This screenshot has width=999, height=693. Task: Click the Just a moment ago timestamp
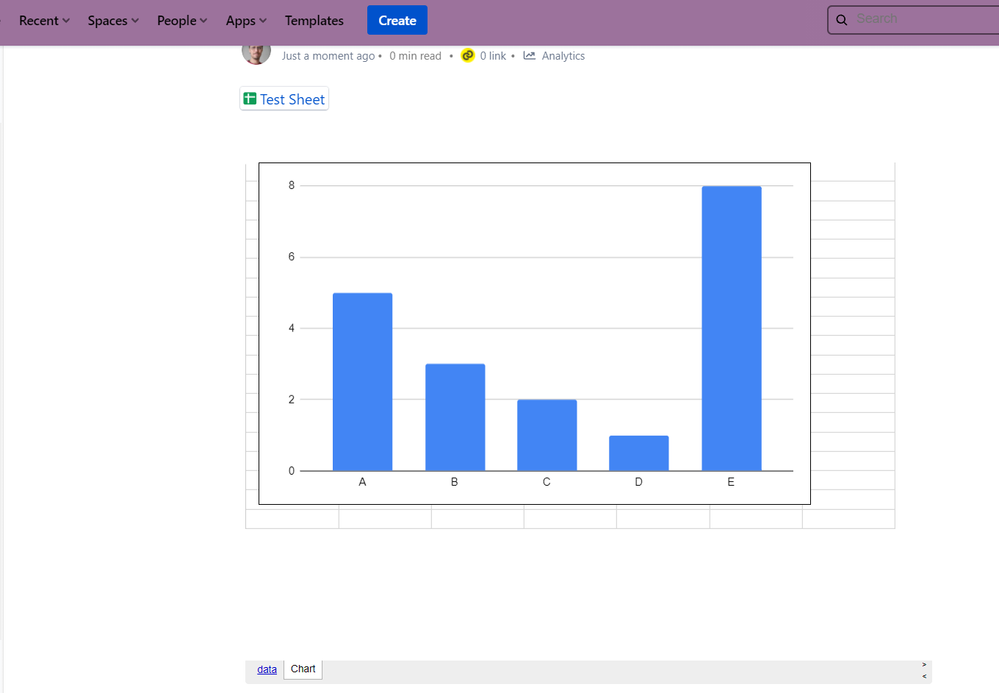328,56
